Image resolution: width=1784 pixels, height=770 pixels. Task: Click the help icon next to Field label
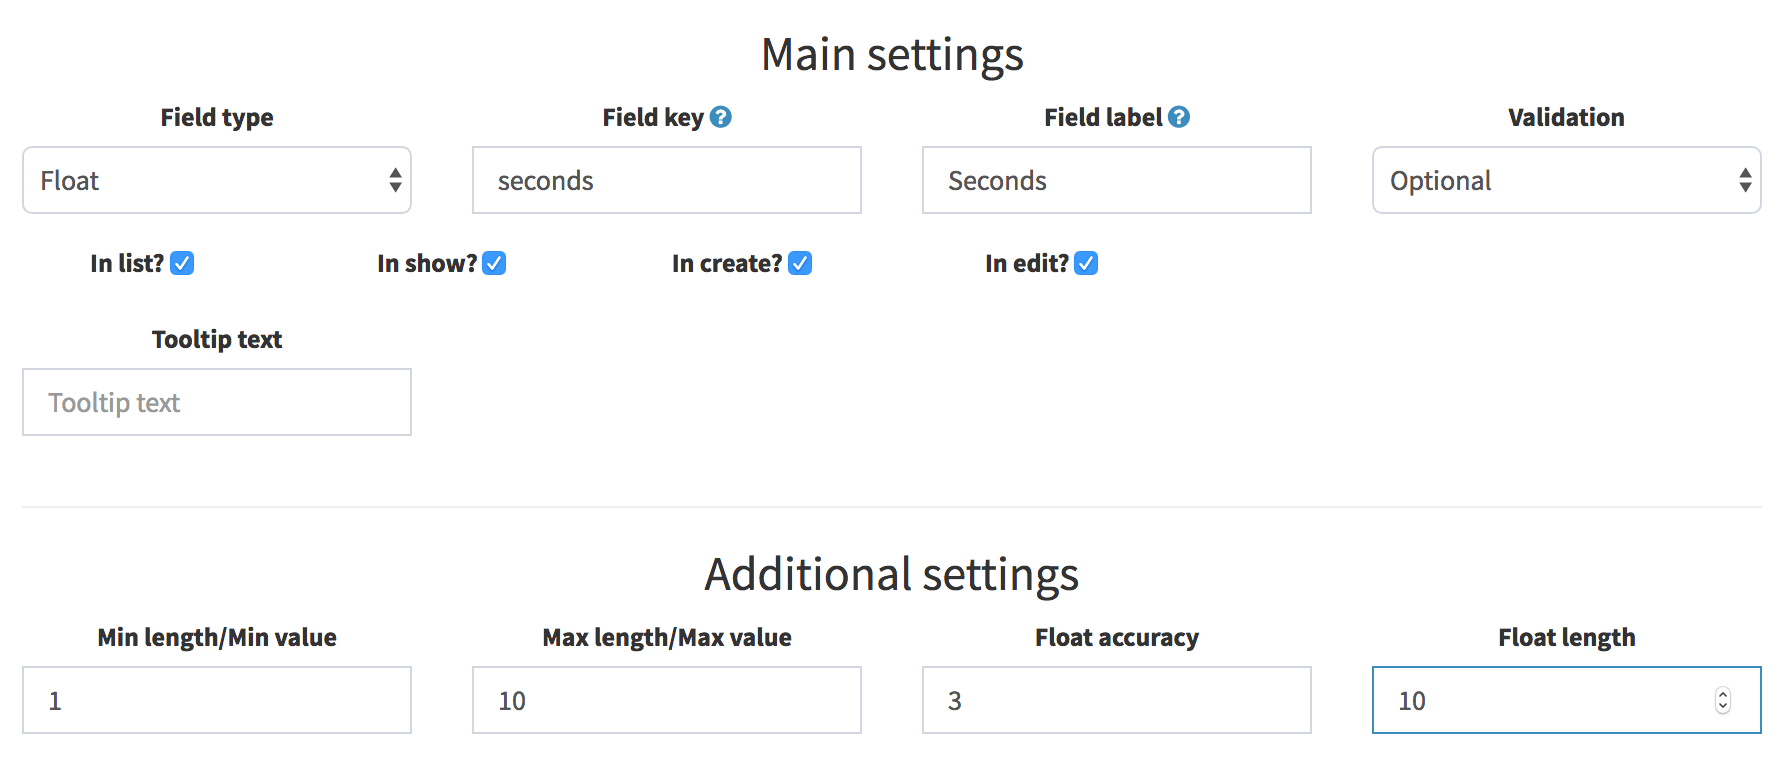coord(1180,117)
